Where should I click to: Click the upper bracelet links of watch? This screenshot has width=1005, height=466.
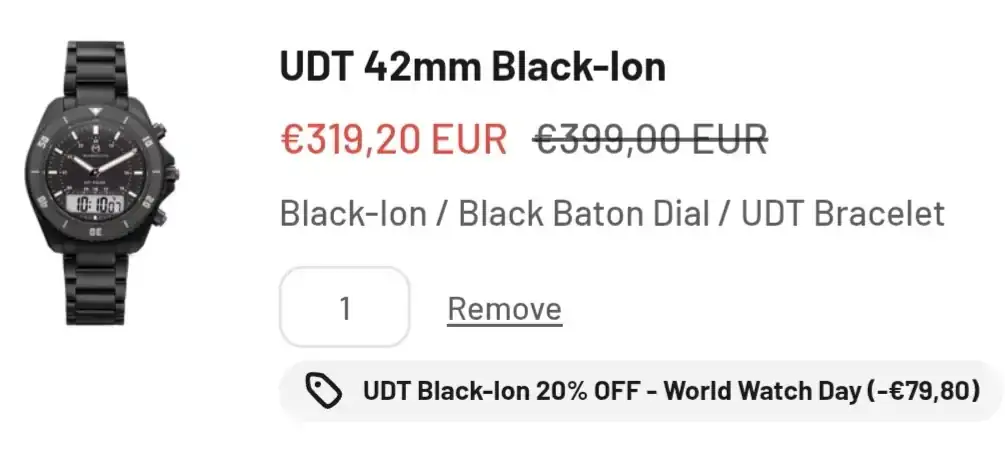click(x=96, y=72)
